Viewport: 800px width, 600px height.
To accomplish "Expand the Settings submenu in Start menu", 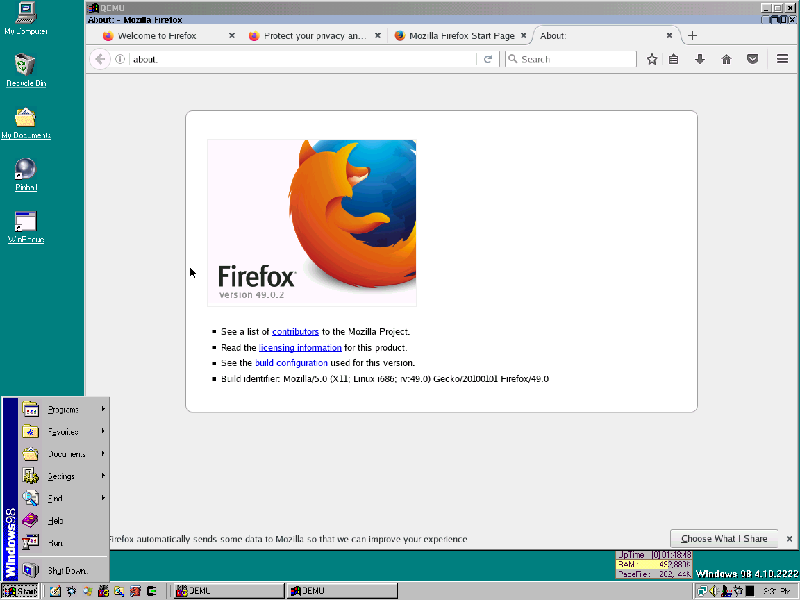I will click(63, 476).
